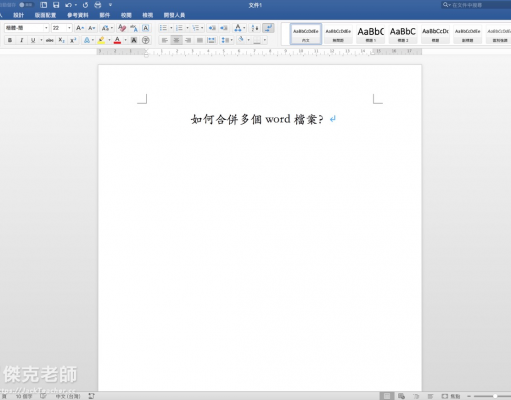511x400 pixels.
Task: Switch to draft view icon in status bar
Action: [x=430, y=396]
